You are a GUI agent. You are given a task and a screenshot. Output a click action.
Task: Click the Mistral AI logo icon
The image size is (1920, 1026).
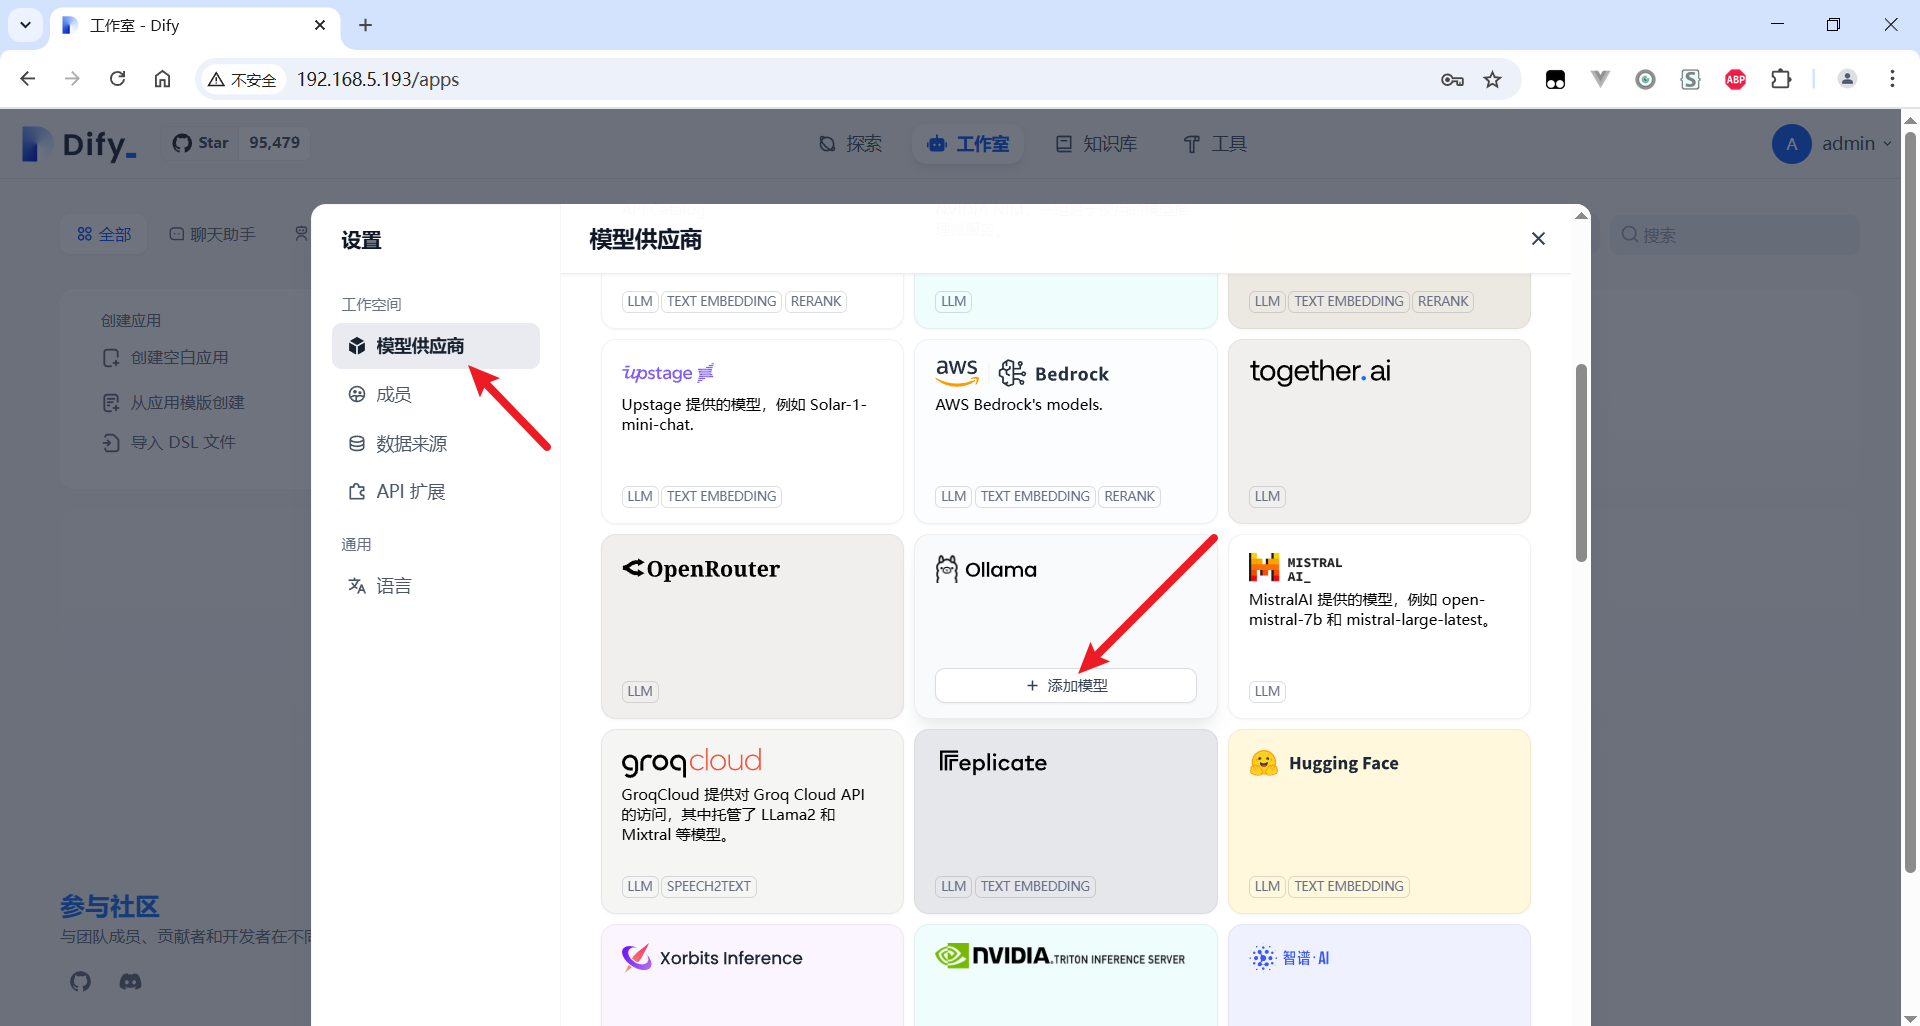[1264, 568]
